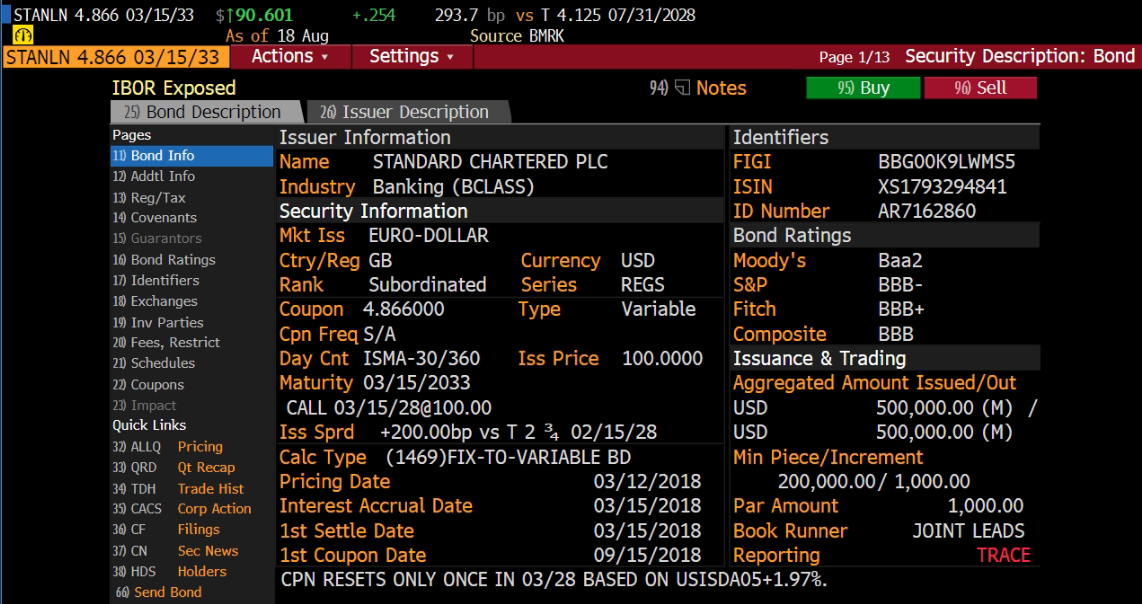Click the ISIN value XS1793294841

click(x=942, y=187)
